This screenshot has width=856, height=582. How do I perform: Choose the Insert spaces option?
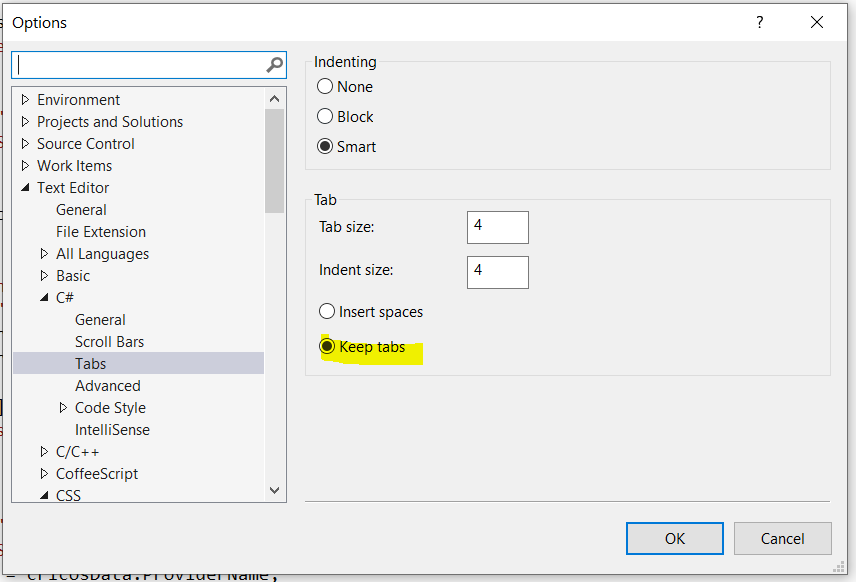pyautogui.click(x=326, y=312)
